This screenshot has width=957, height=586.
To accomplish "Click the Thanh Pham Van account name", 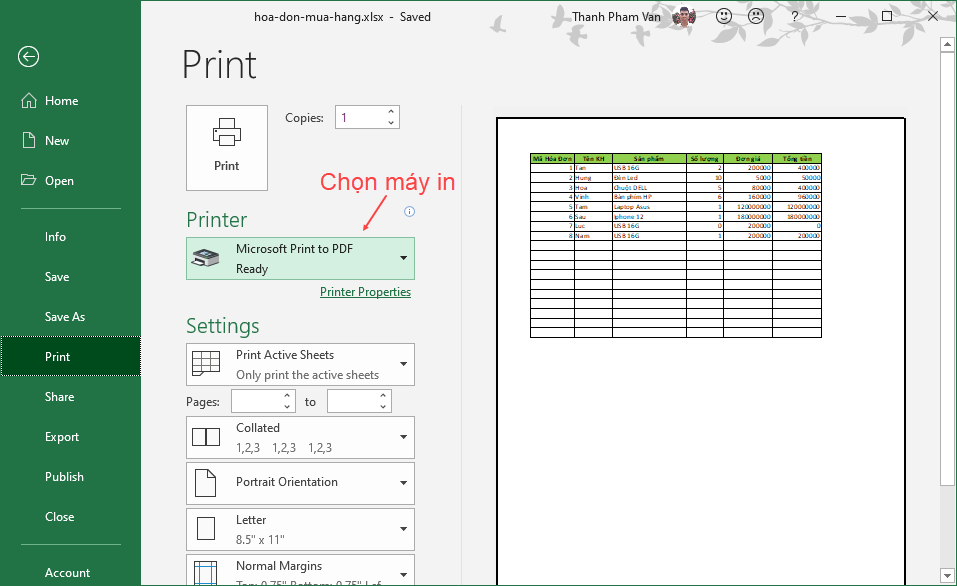I will coord(616,17).
